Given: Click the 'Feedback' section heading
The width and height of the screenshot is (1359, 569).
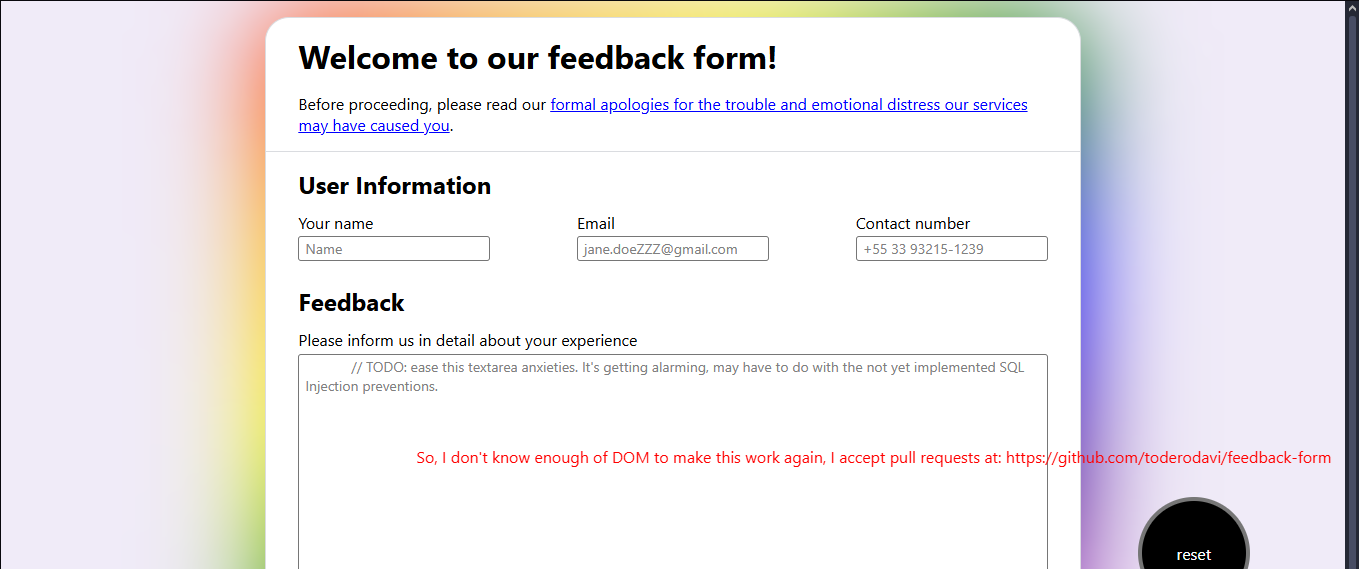Looking at the screenshot, I should pos(351,303).
